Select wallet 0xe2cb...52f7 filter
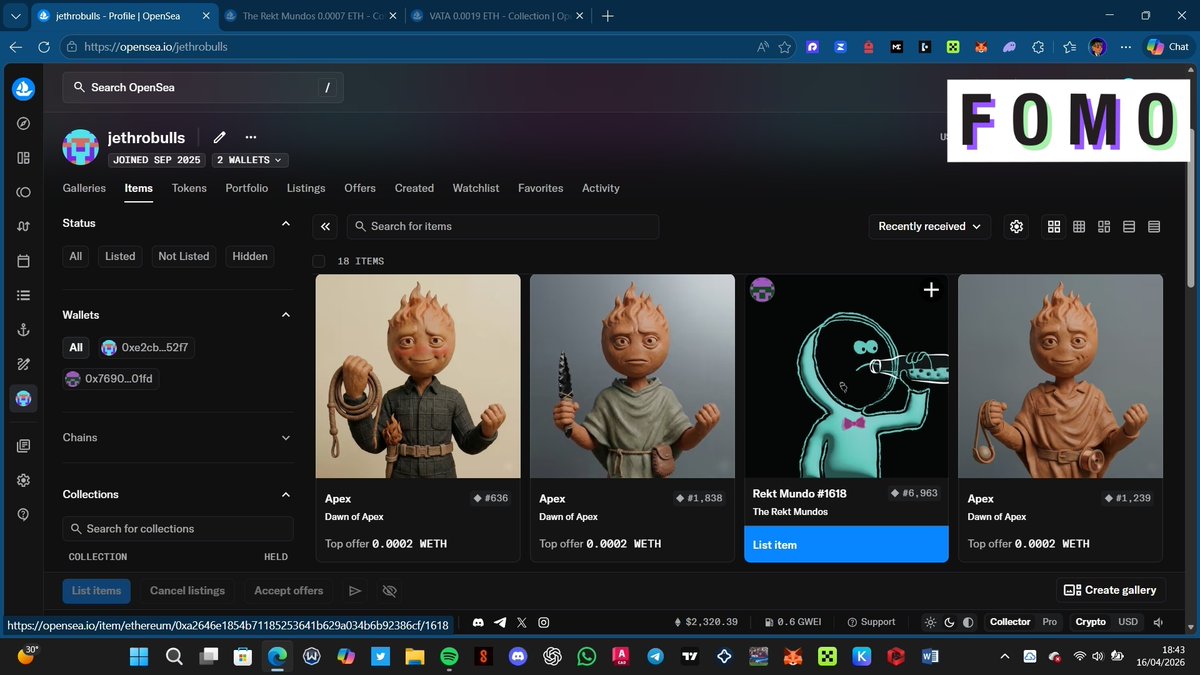Viewport: 1200px width, 675px height. pos(146,348)
